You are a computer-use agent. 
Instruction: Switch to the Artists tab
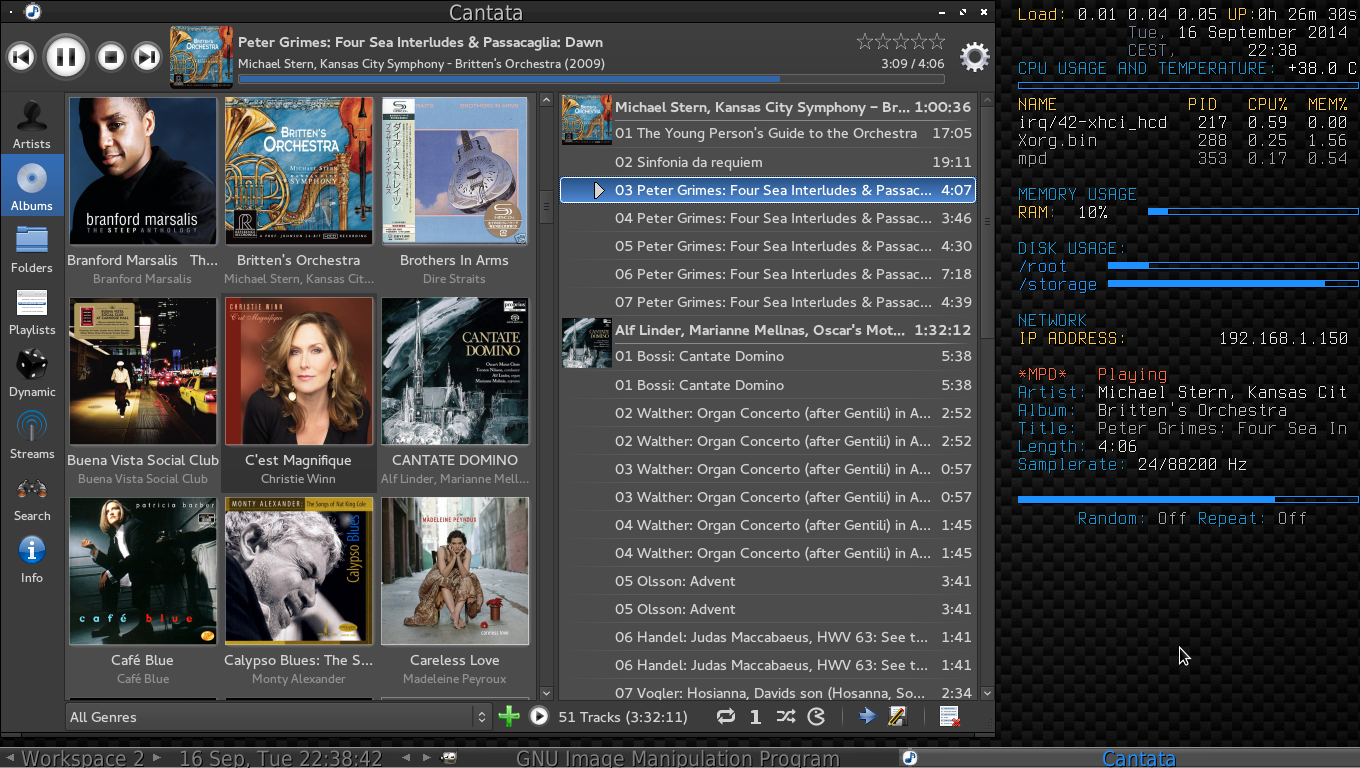click(32, 124)
